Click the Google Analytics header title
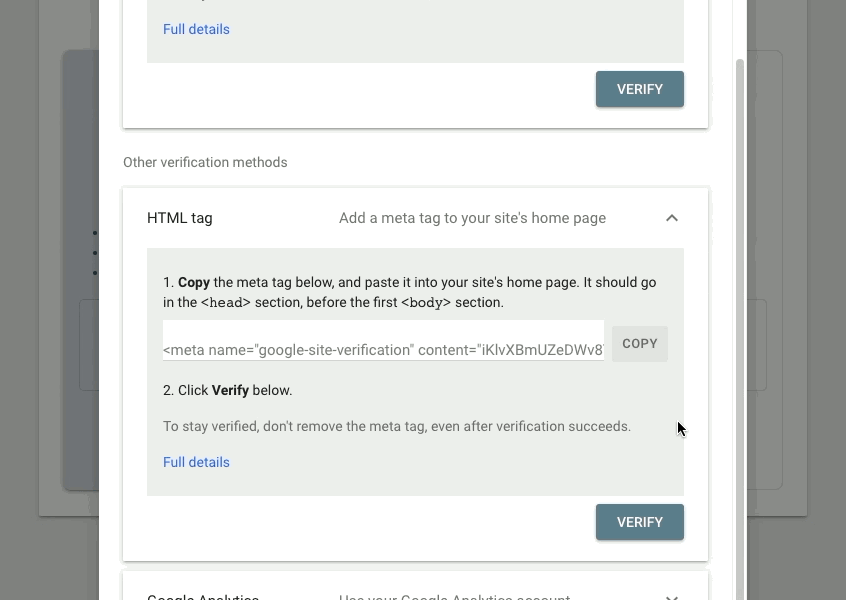The height and width of the screenshot is (600, 846). (x=203, y=596)
